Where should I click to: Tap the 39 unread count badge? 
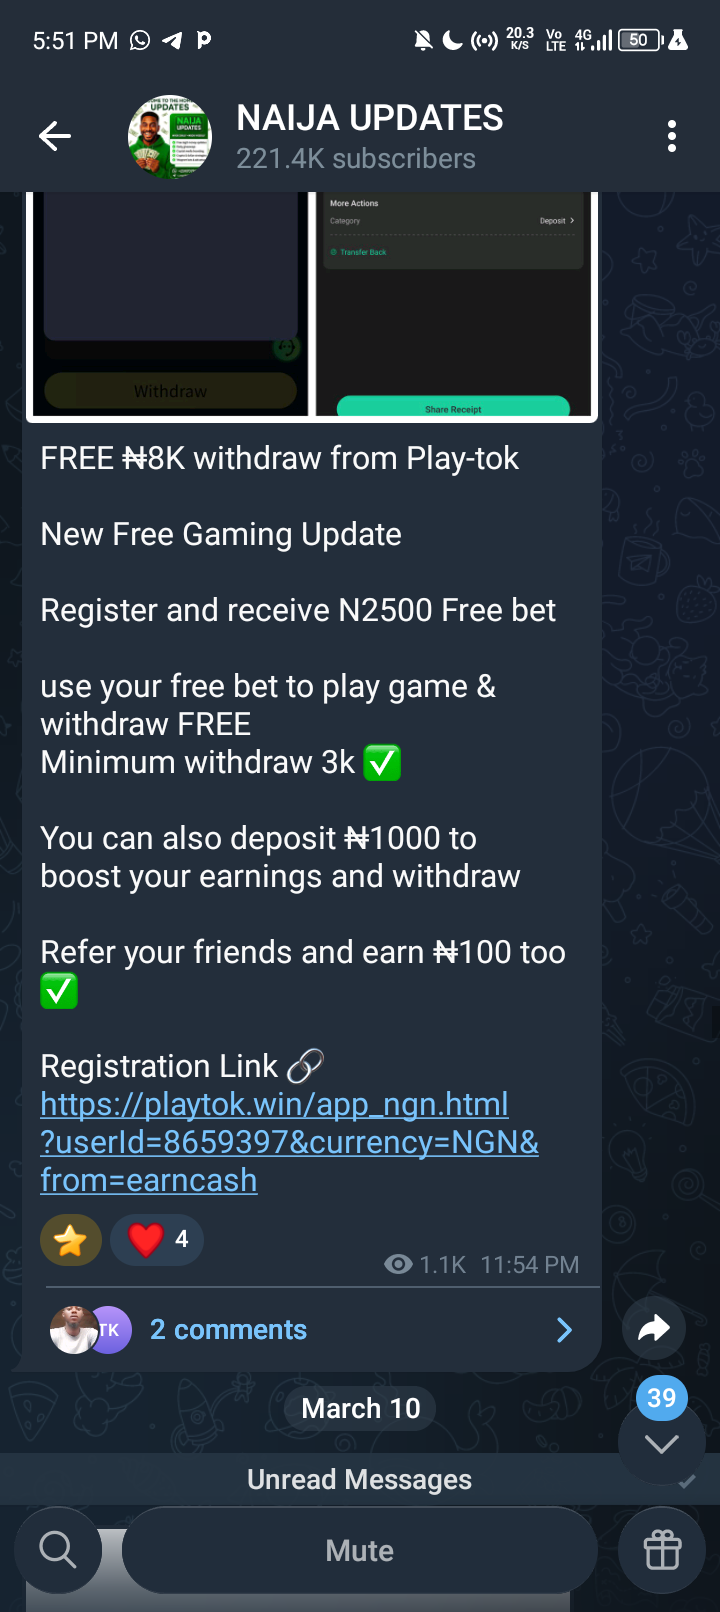661,1397
